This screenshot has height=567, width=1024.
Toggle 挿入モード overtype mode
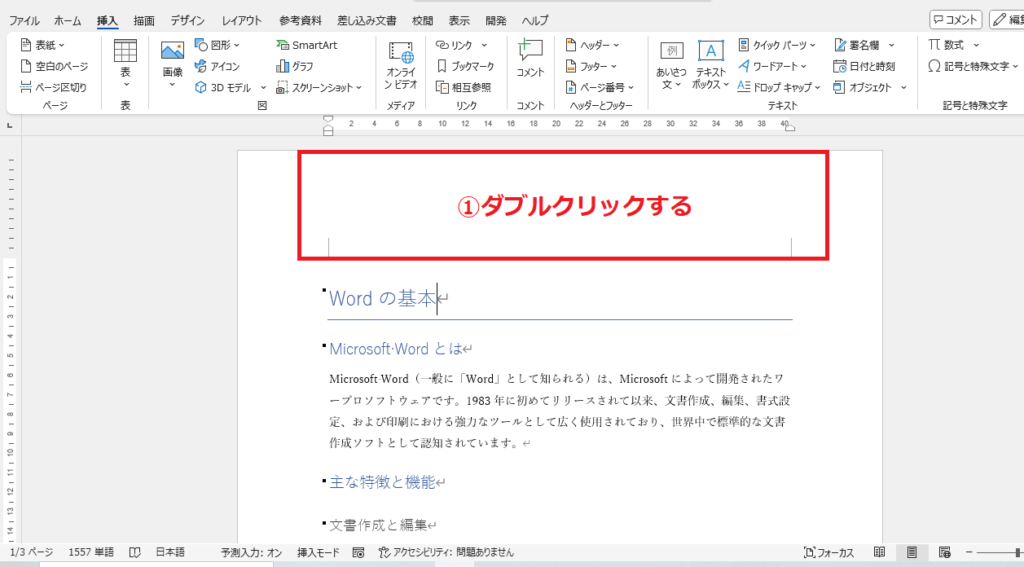(318, 553)
